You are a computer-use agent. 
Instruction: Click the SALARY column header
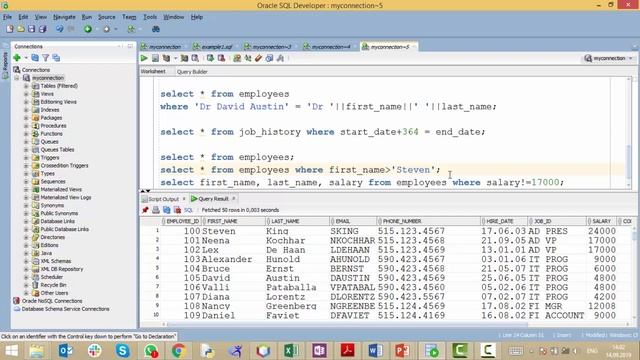coord(601,221)
